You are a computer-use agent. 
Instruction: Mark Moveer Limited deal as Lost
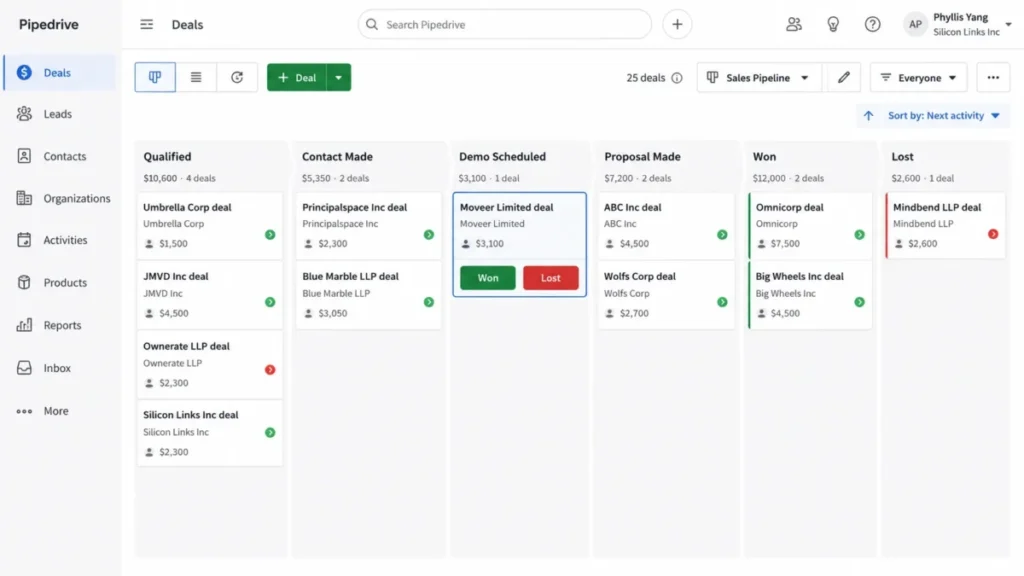pos(551,278)
